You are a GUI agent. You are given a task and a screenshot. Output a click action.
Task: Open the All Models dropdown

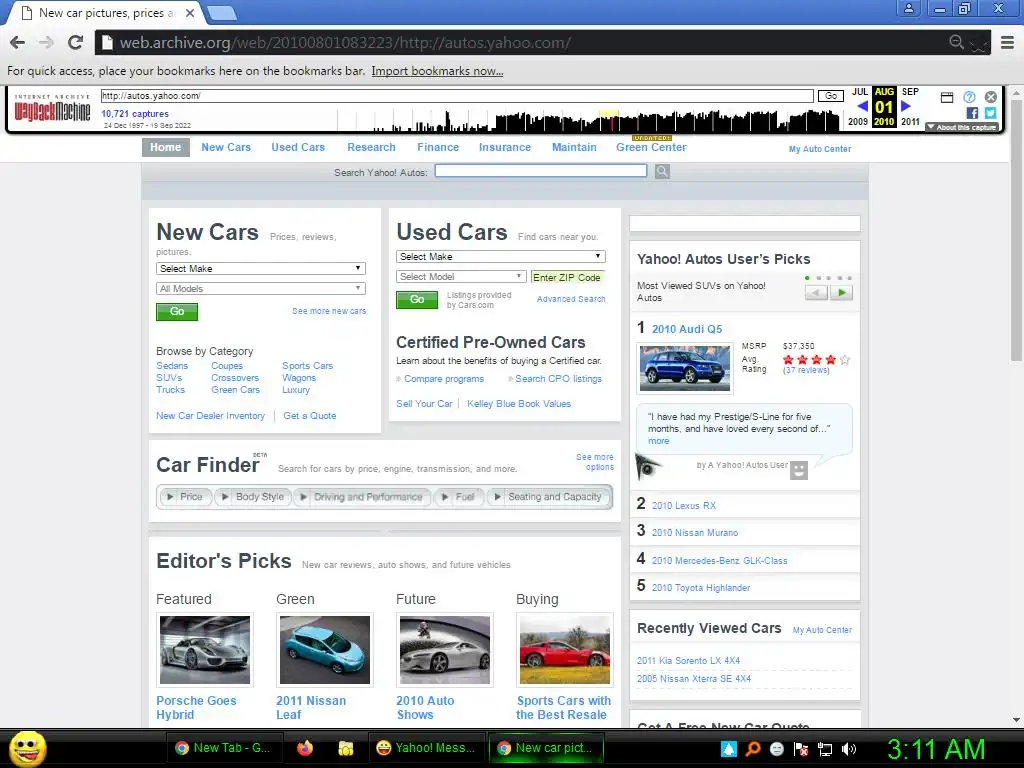[261, 289]
